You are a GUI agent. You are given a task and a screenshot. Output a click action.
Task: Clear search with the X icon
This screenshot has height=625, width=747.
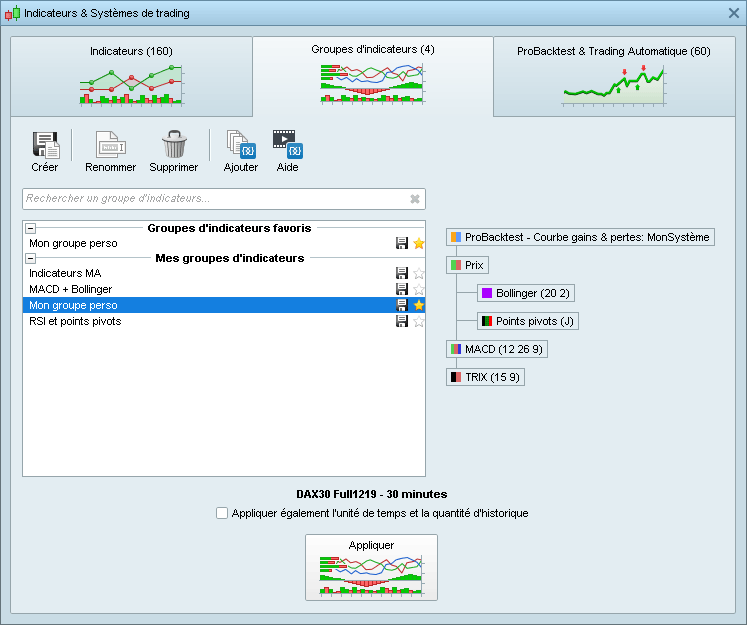click(415, 199)
